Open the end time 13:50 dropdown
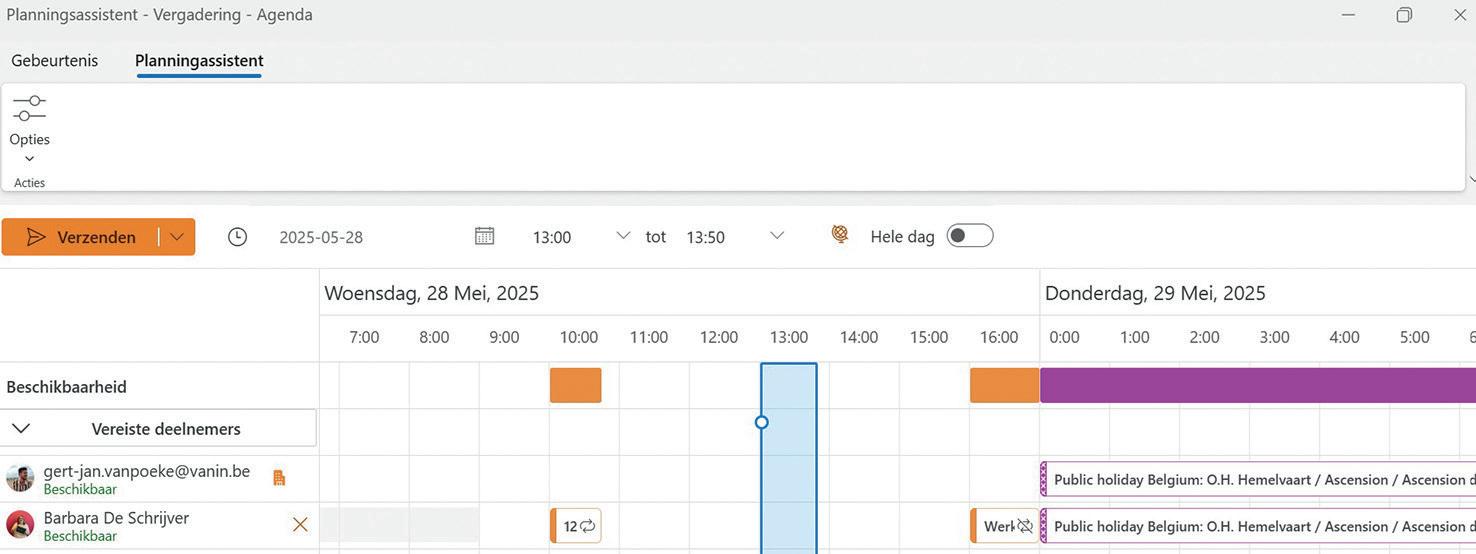 click(776, 236)
